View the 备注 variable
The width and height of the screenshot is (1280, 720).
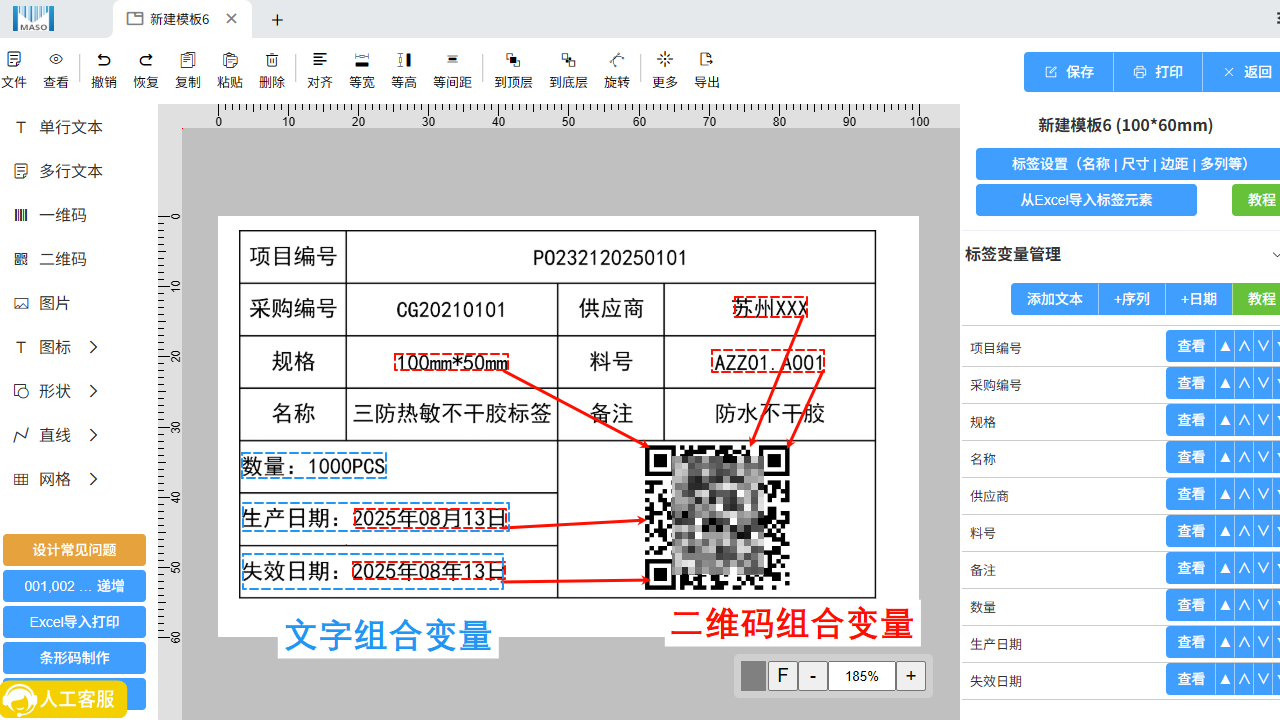click(1191, 569)
